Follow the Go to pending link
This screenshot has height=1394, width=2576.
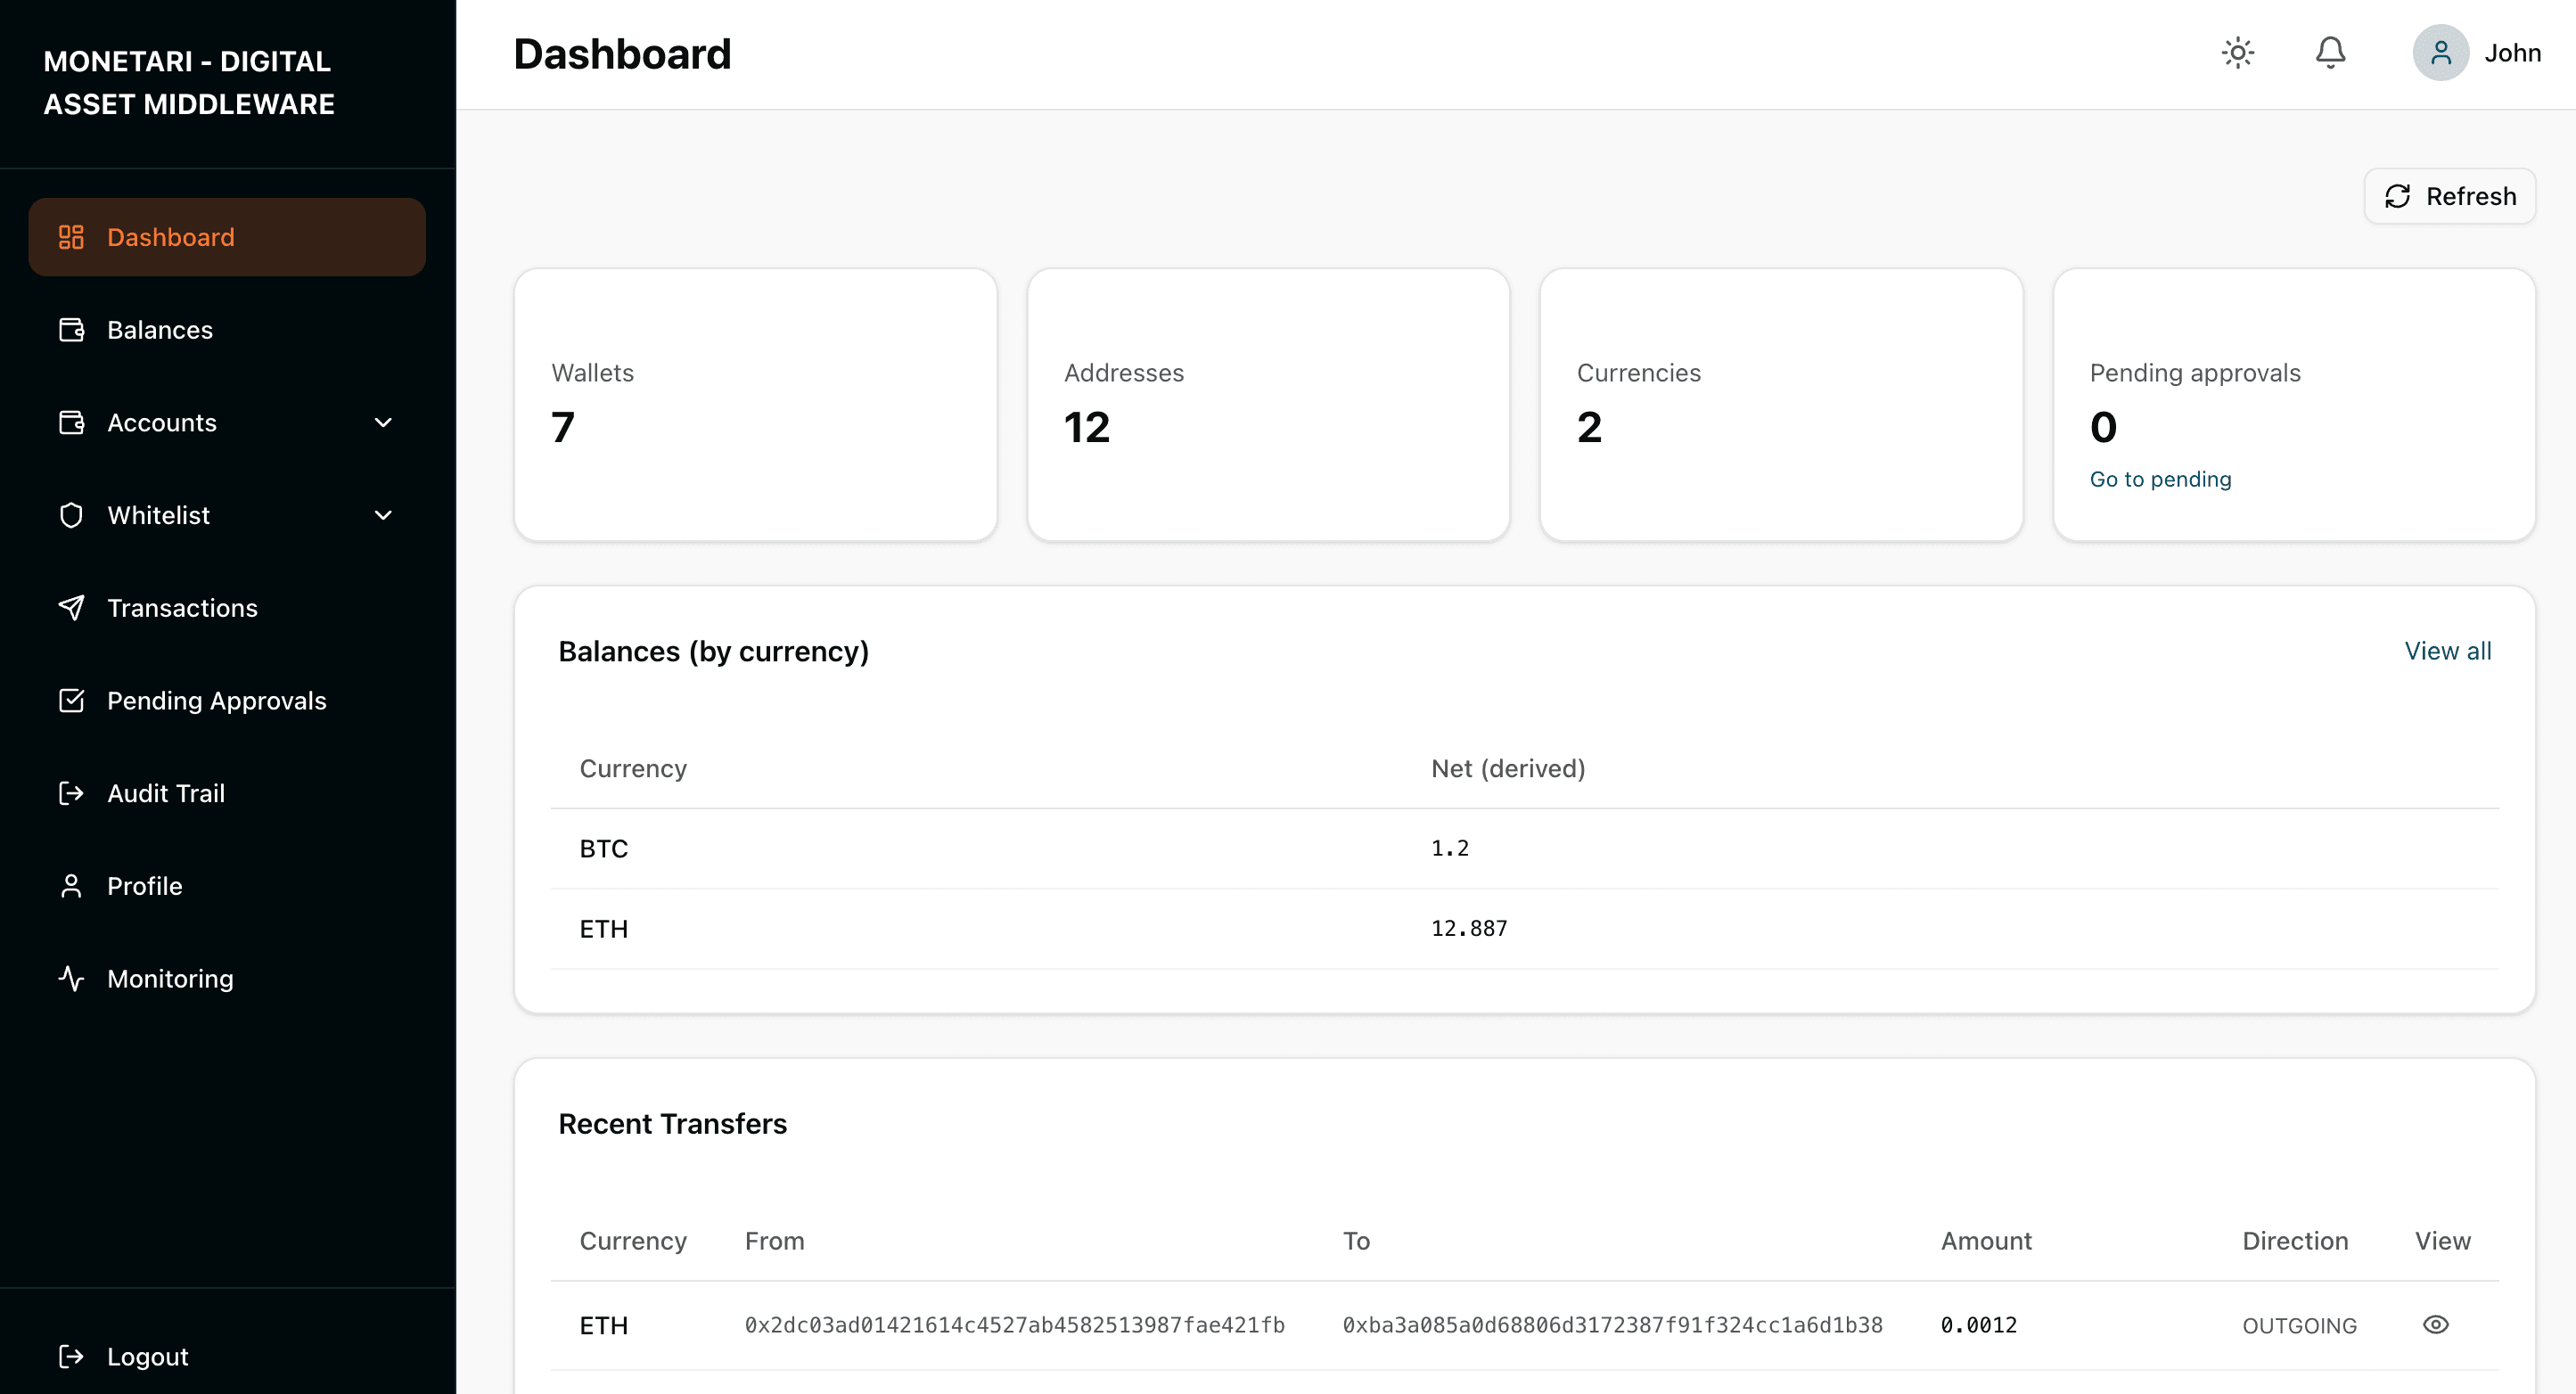point(2160,479)
